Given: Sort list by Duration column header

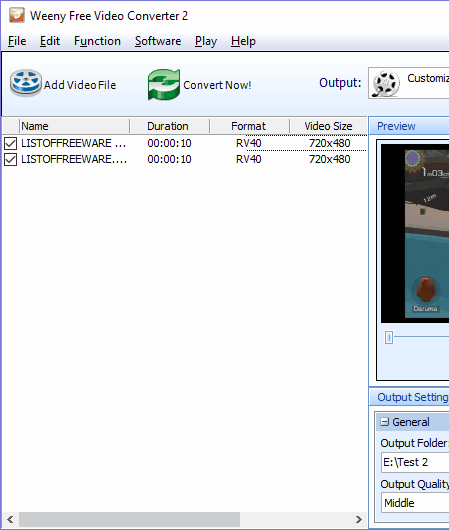Looking at the screenshot, I should (x=169, y=126).
